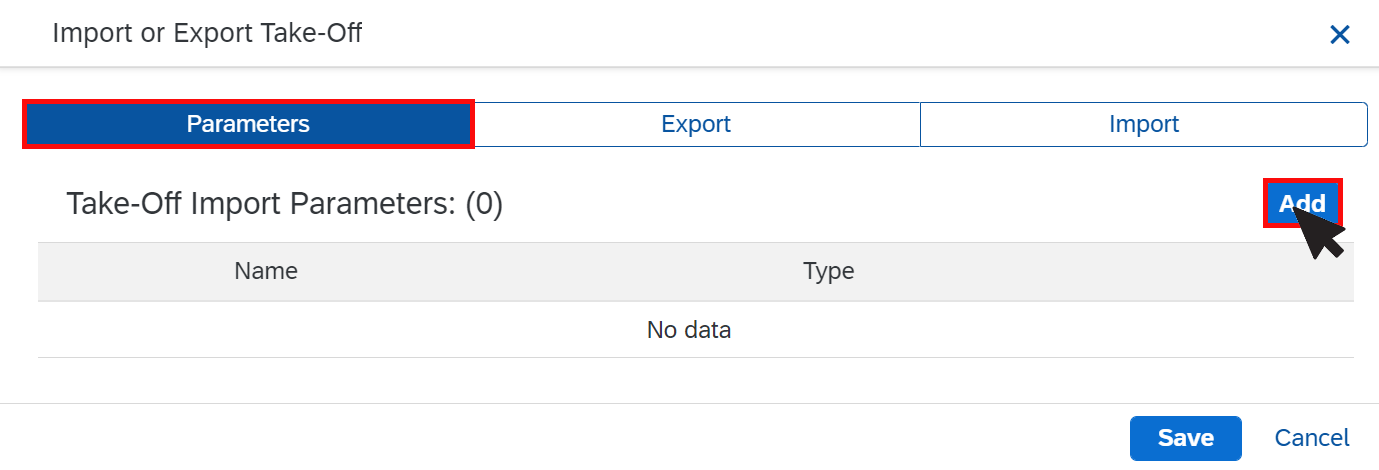The width and height of the screenshot is (1379, 470).
Task: Dismiss the dialog with the X icon
Action: point(1339,35)
